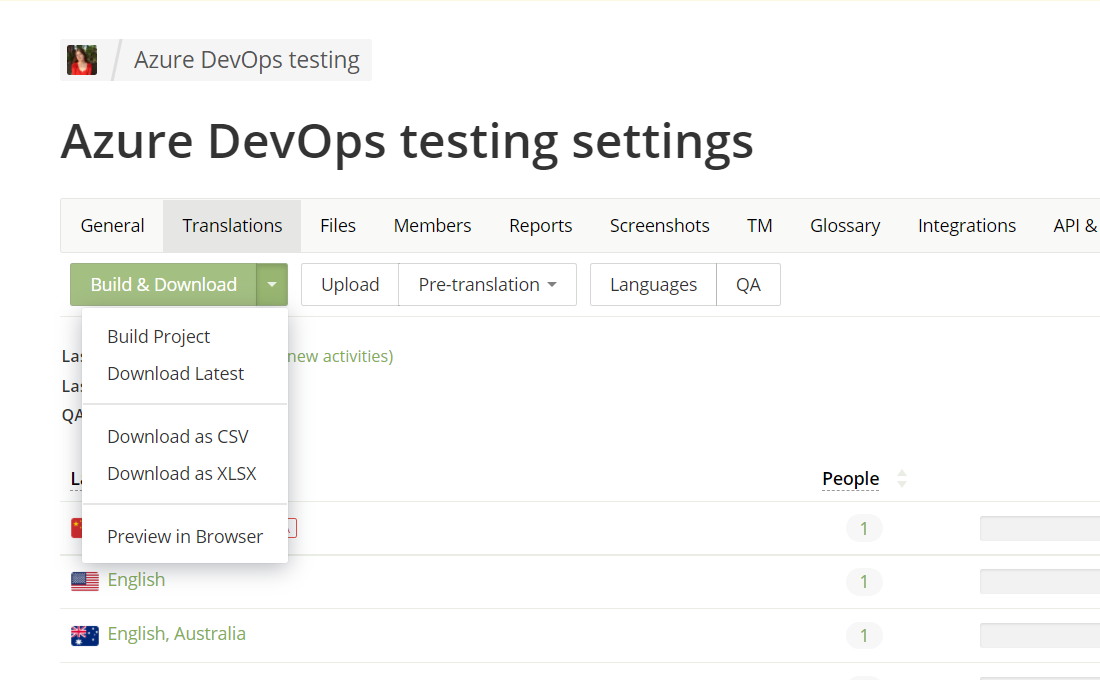The height and width of the screenshot is (680, 1100).
Task: Click the United States flag icon
Action: (x=85, y=581)
